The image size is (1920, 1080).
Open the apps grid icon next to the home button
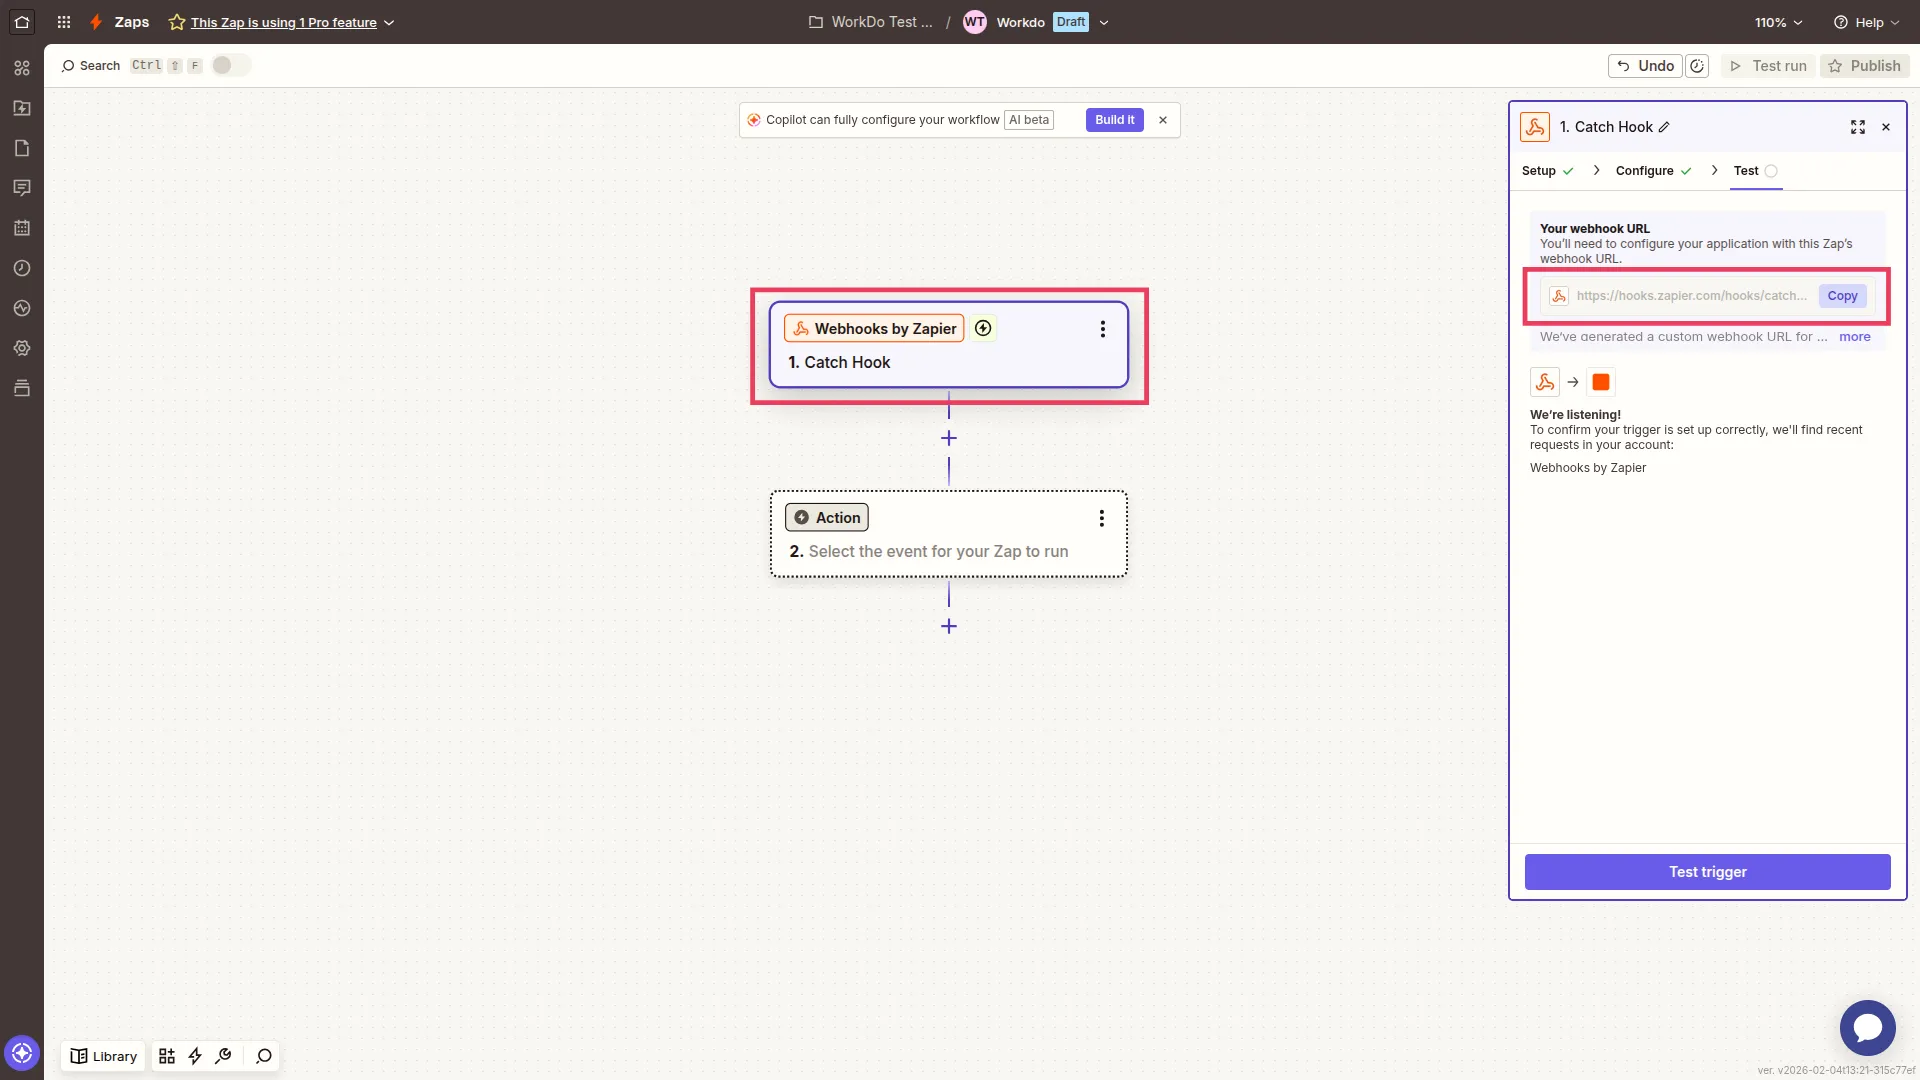pyautogui.click(x=63, y=21)
